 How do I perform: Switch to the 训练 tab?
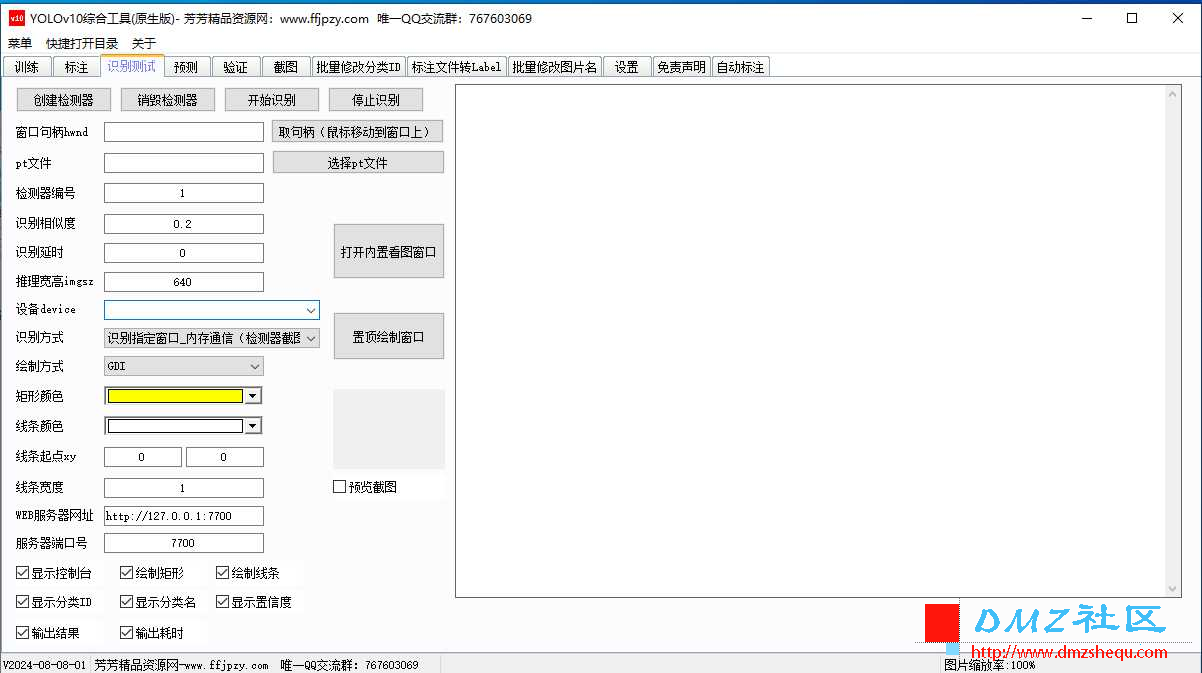27,67
